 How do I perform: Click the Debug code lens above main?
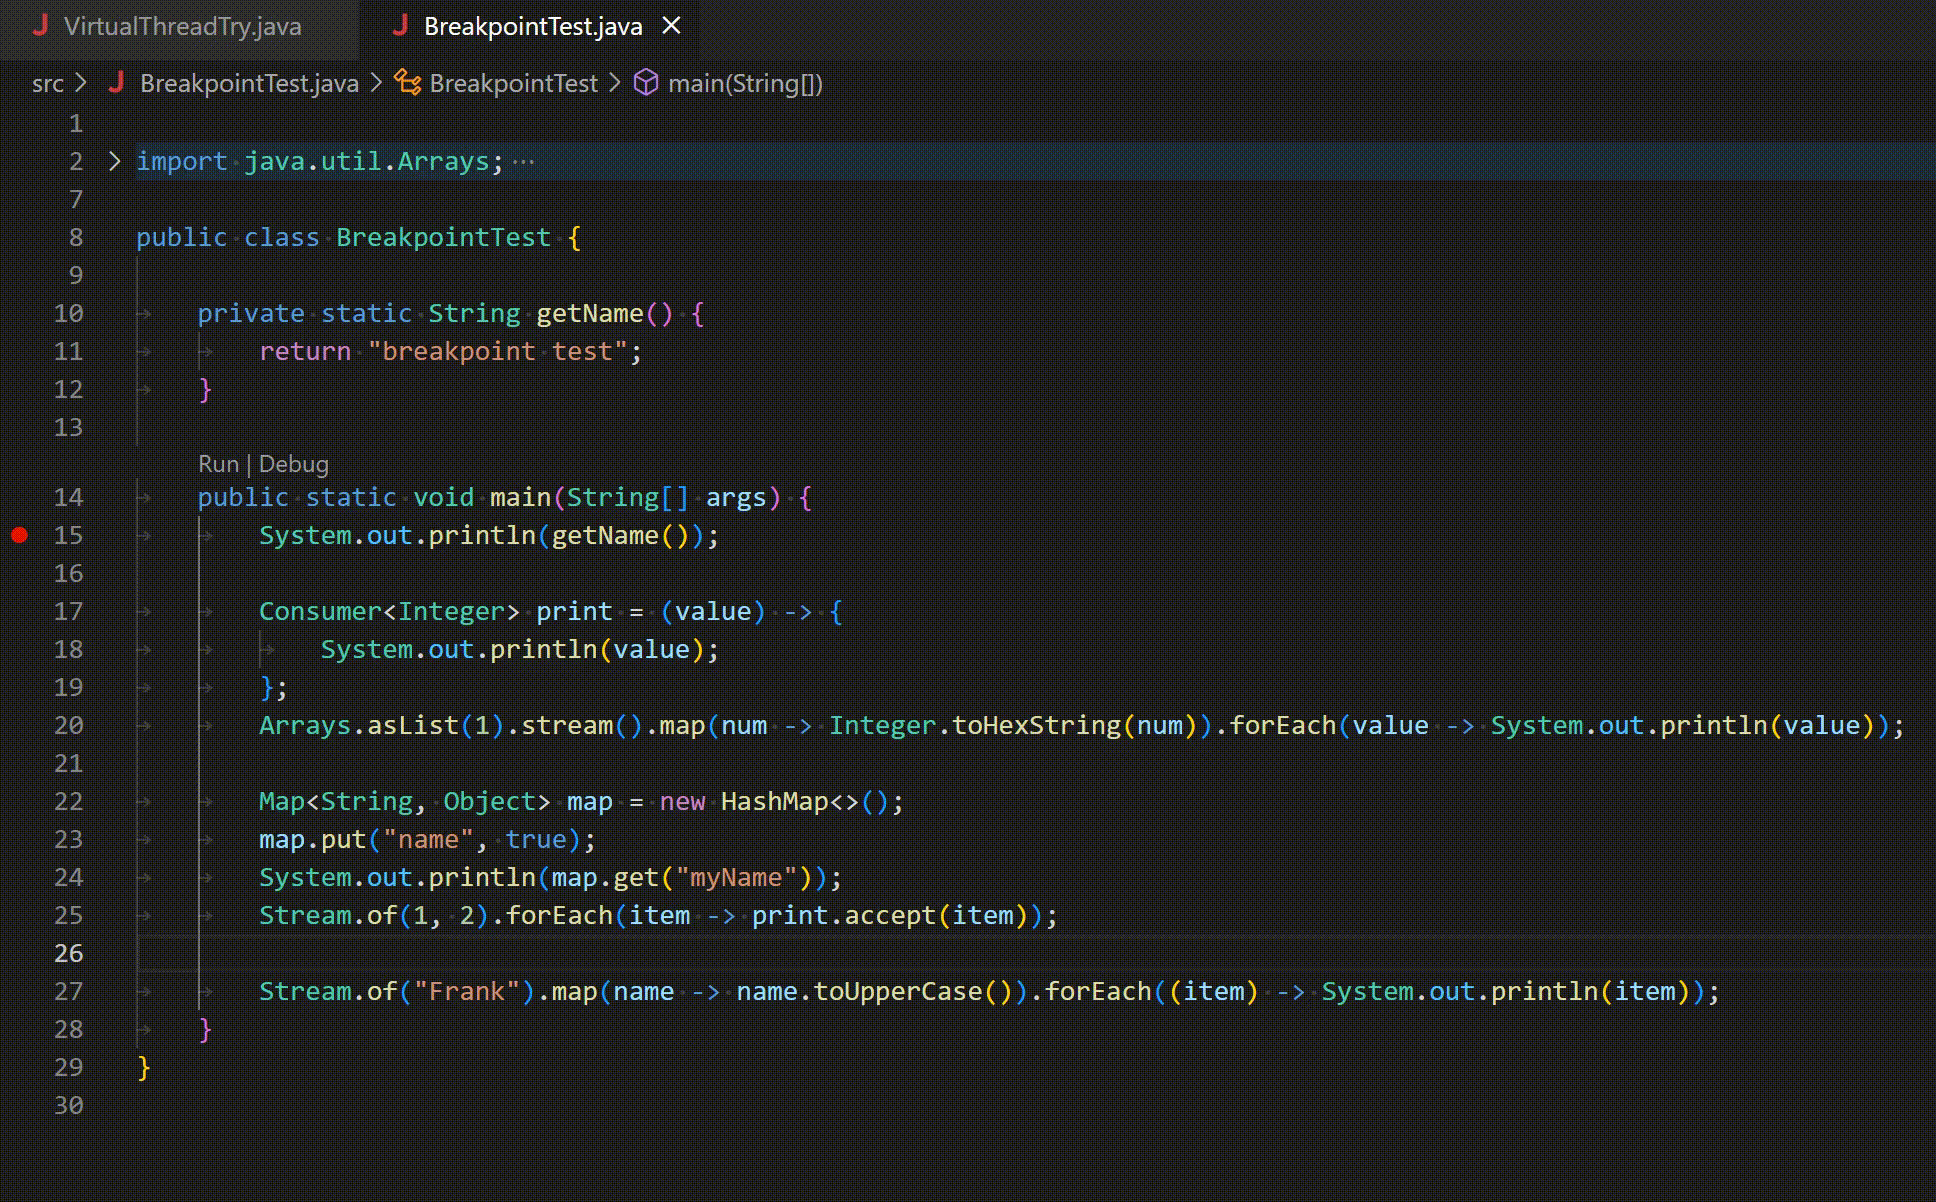[x=294, y=464]
